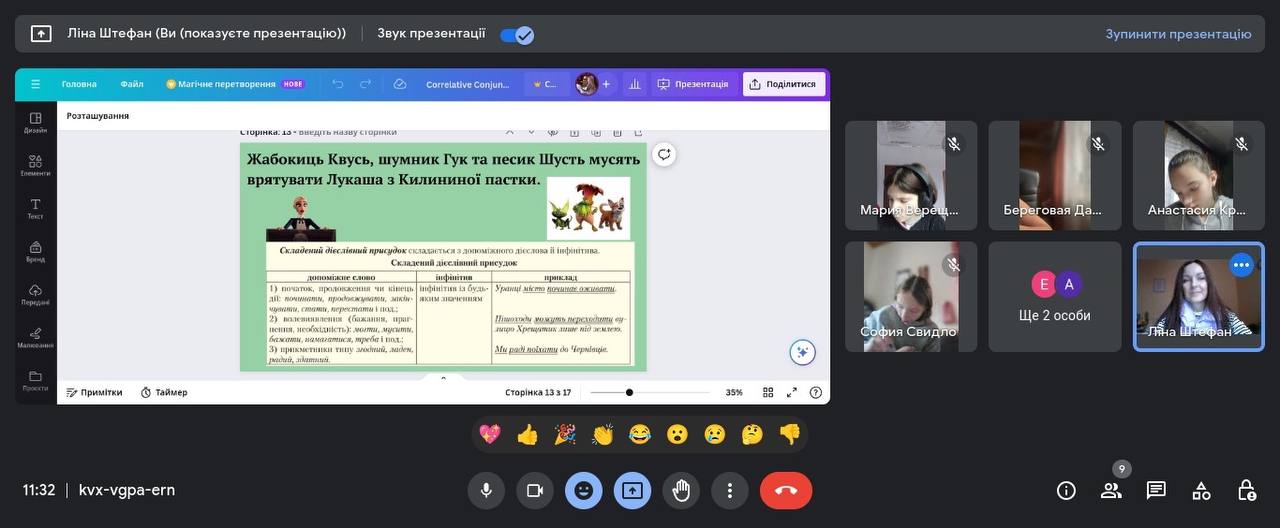Open the emoji reactions button
The width and height of the screenshot is (1280, 528).
583,490
